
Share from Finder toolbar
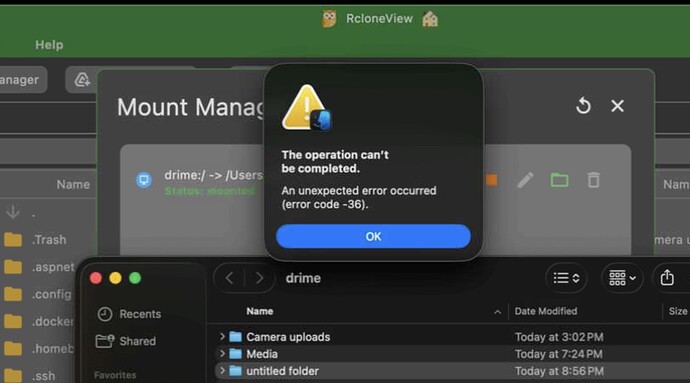pos(667,278)
